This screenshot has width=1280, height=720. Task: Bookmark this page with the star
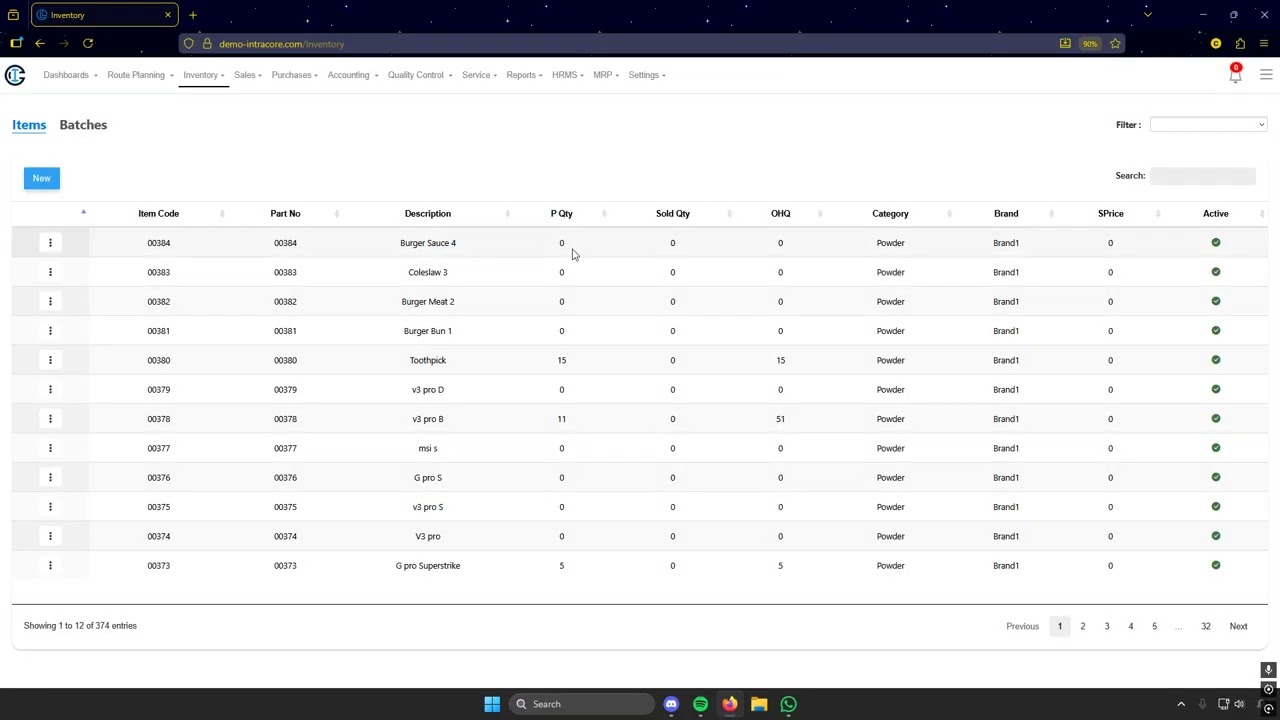pyautogui.click(x=1115, y=43)
